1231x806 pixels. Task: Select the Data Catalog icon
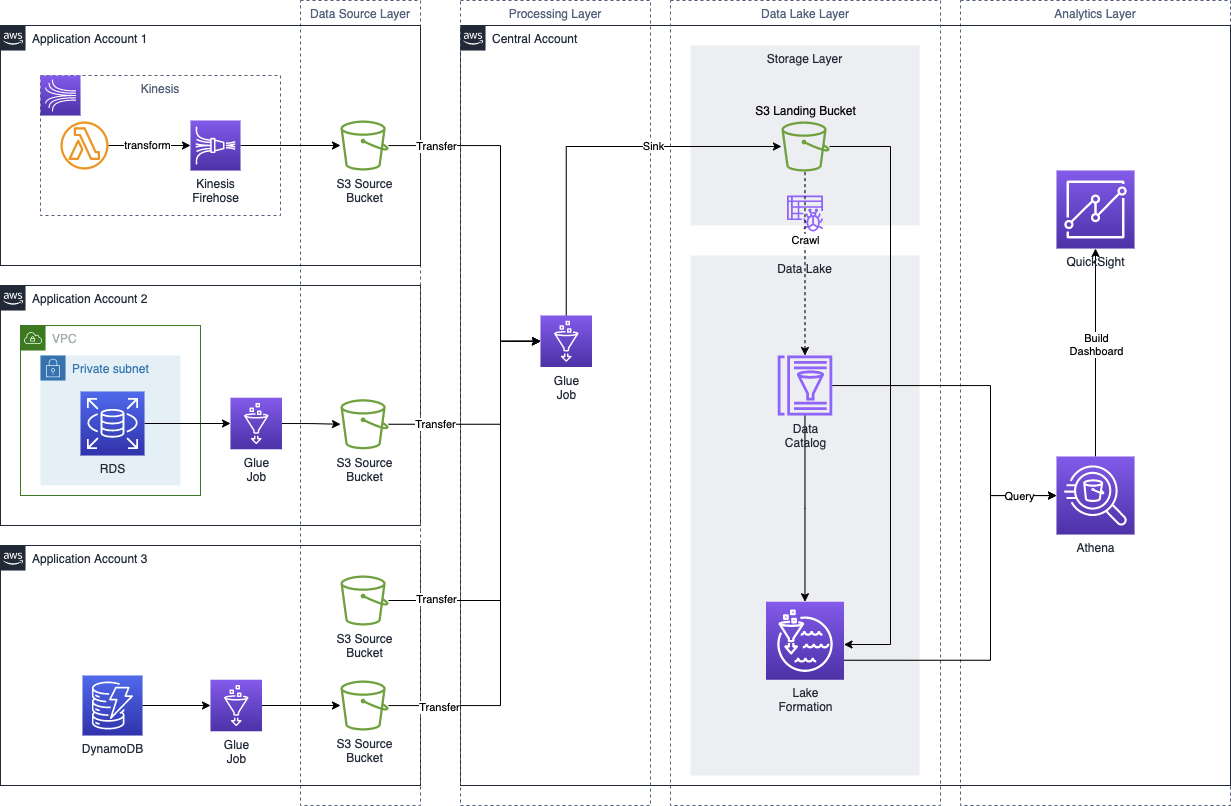pyautogui.click(x=805, y=385)
